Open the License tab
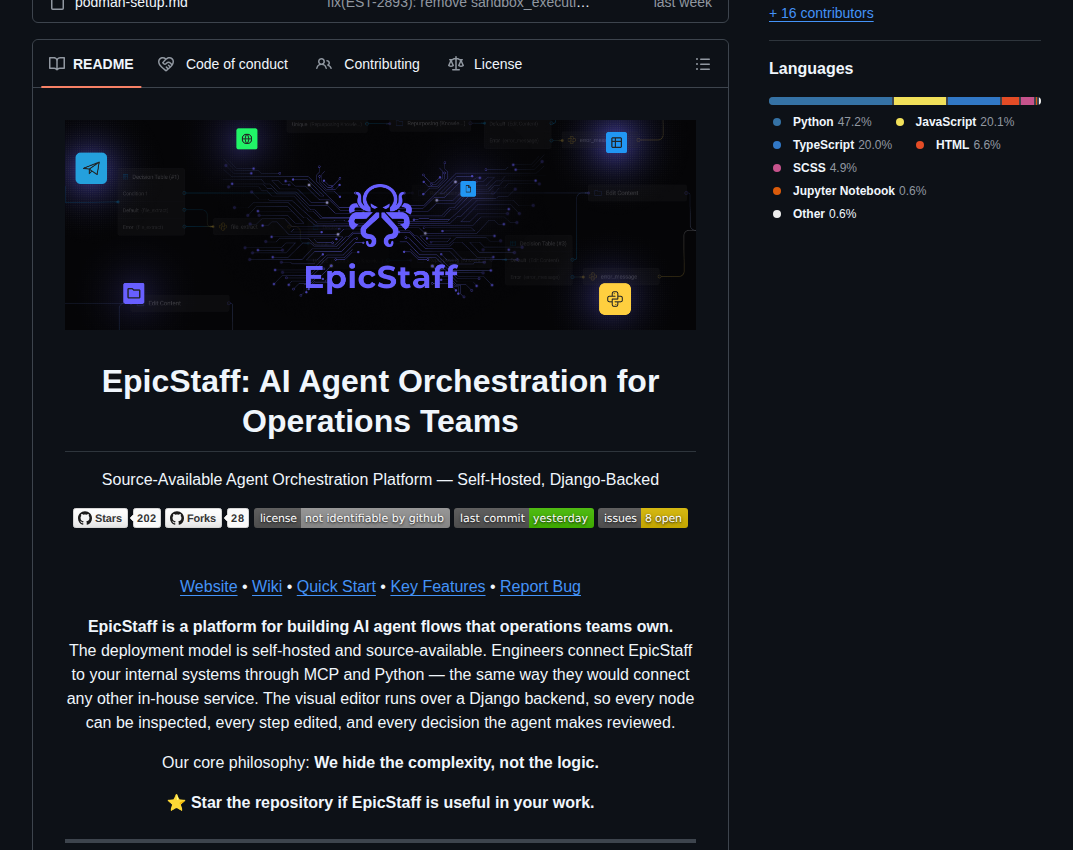The image size is (1073, 850). click(x=484, y=64)
